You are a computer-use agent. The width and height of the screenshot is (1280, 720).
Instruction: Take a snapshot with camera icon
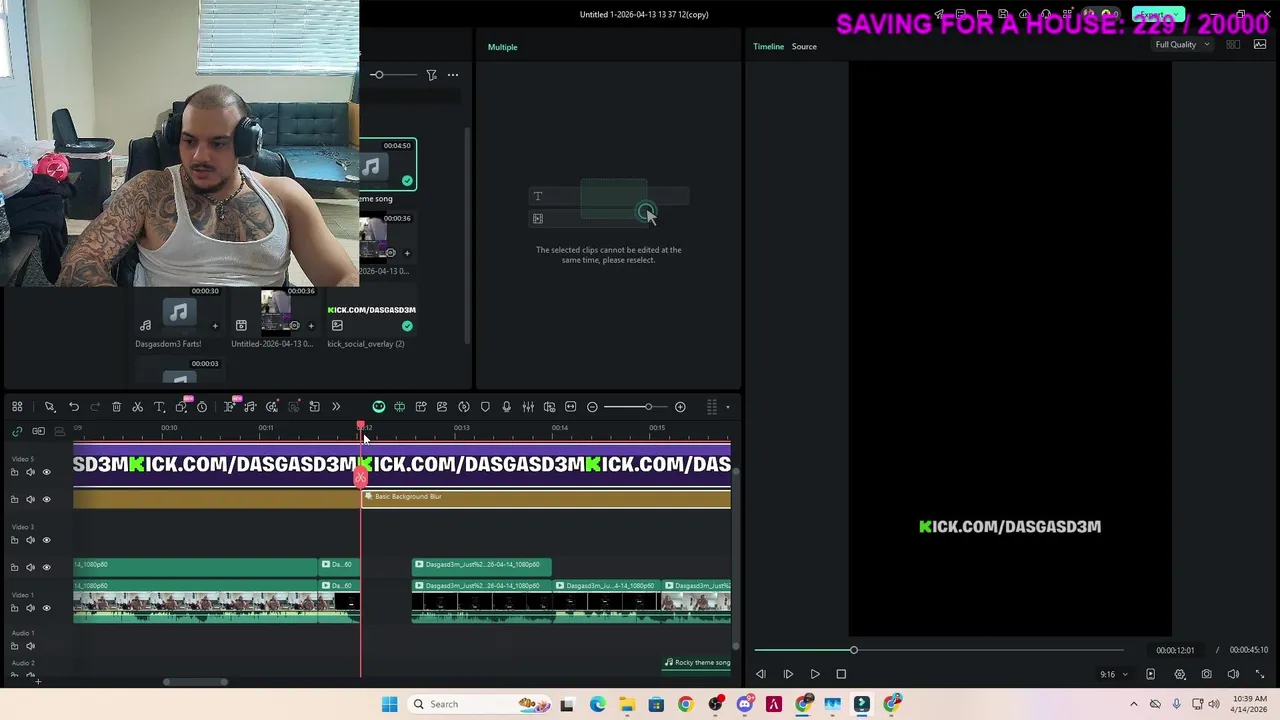(1206, 675)
